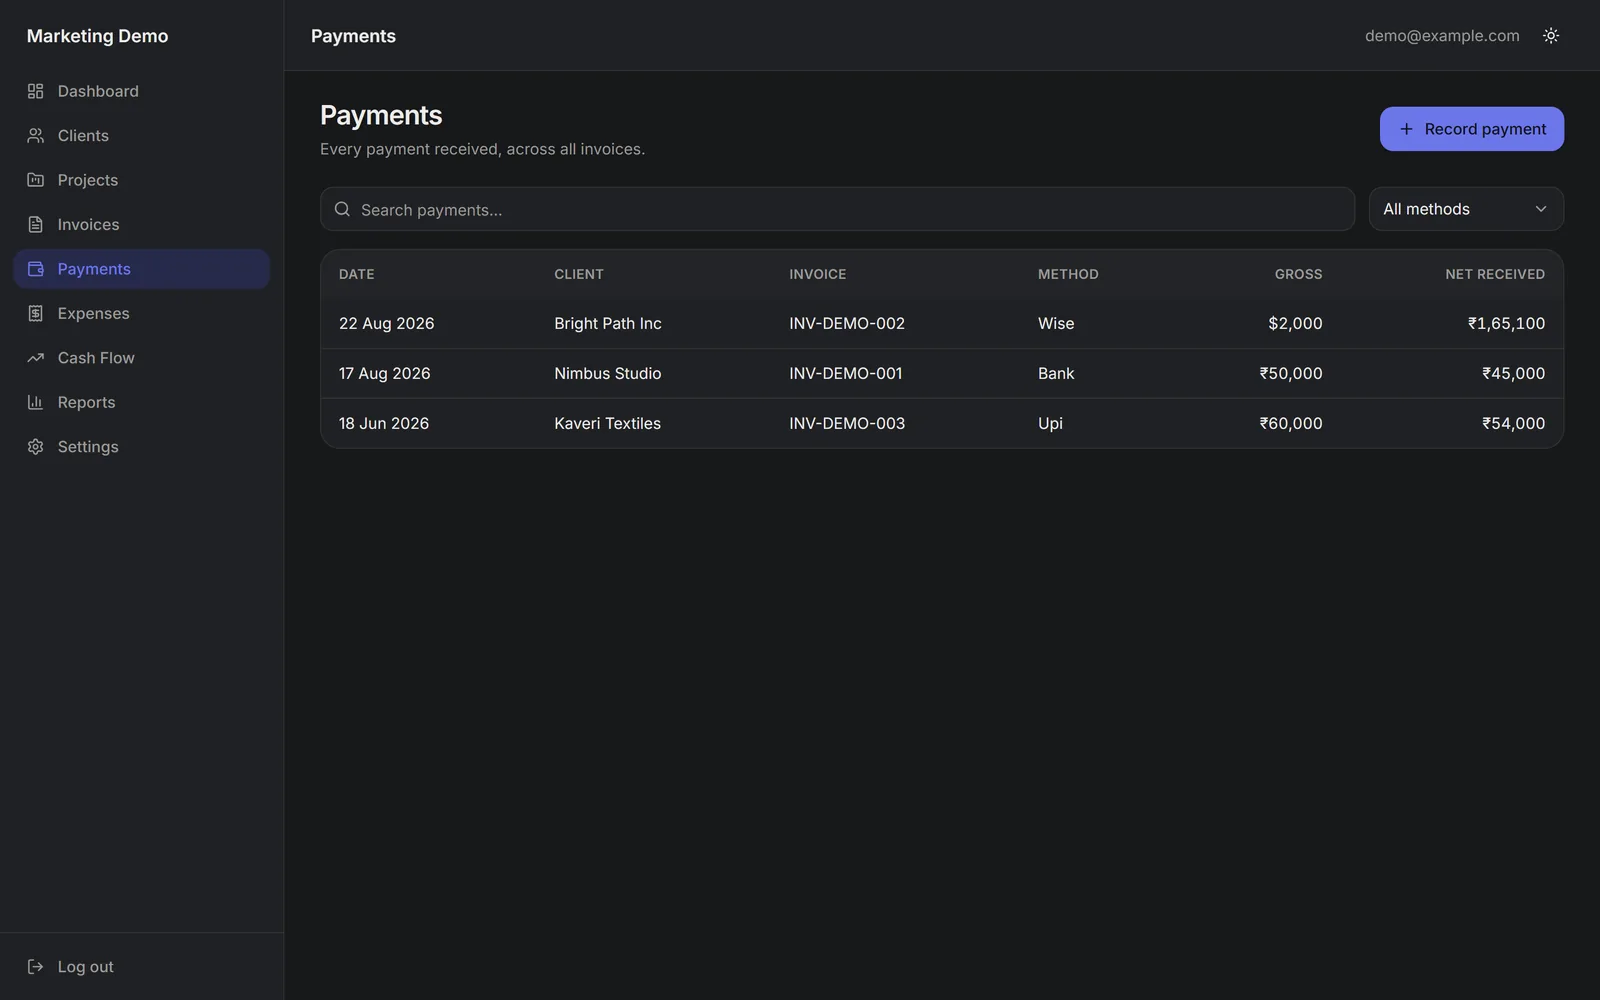1600x1000 pixels.
Task: Click the Settings gear icon
Action: [x=36, y=447]
